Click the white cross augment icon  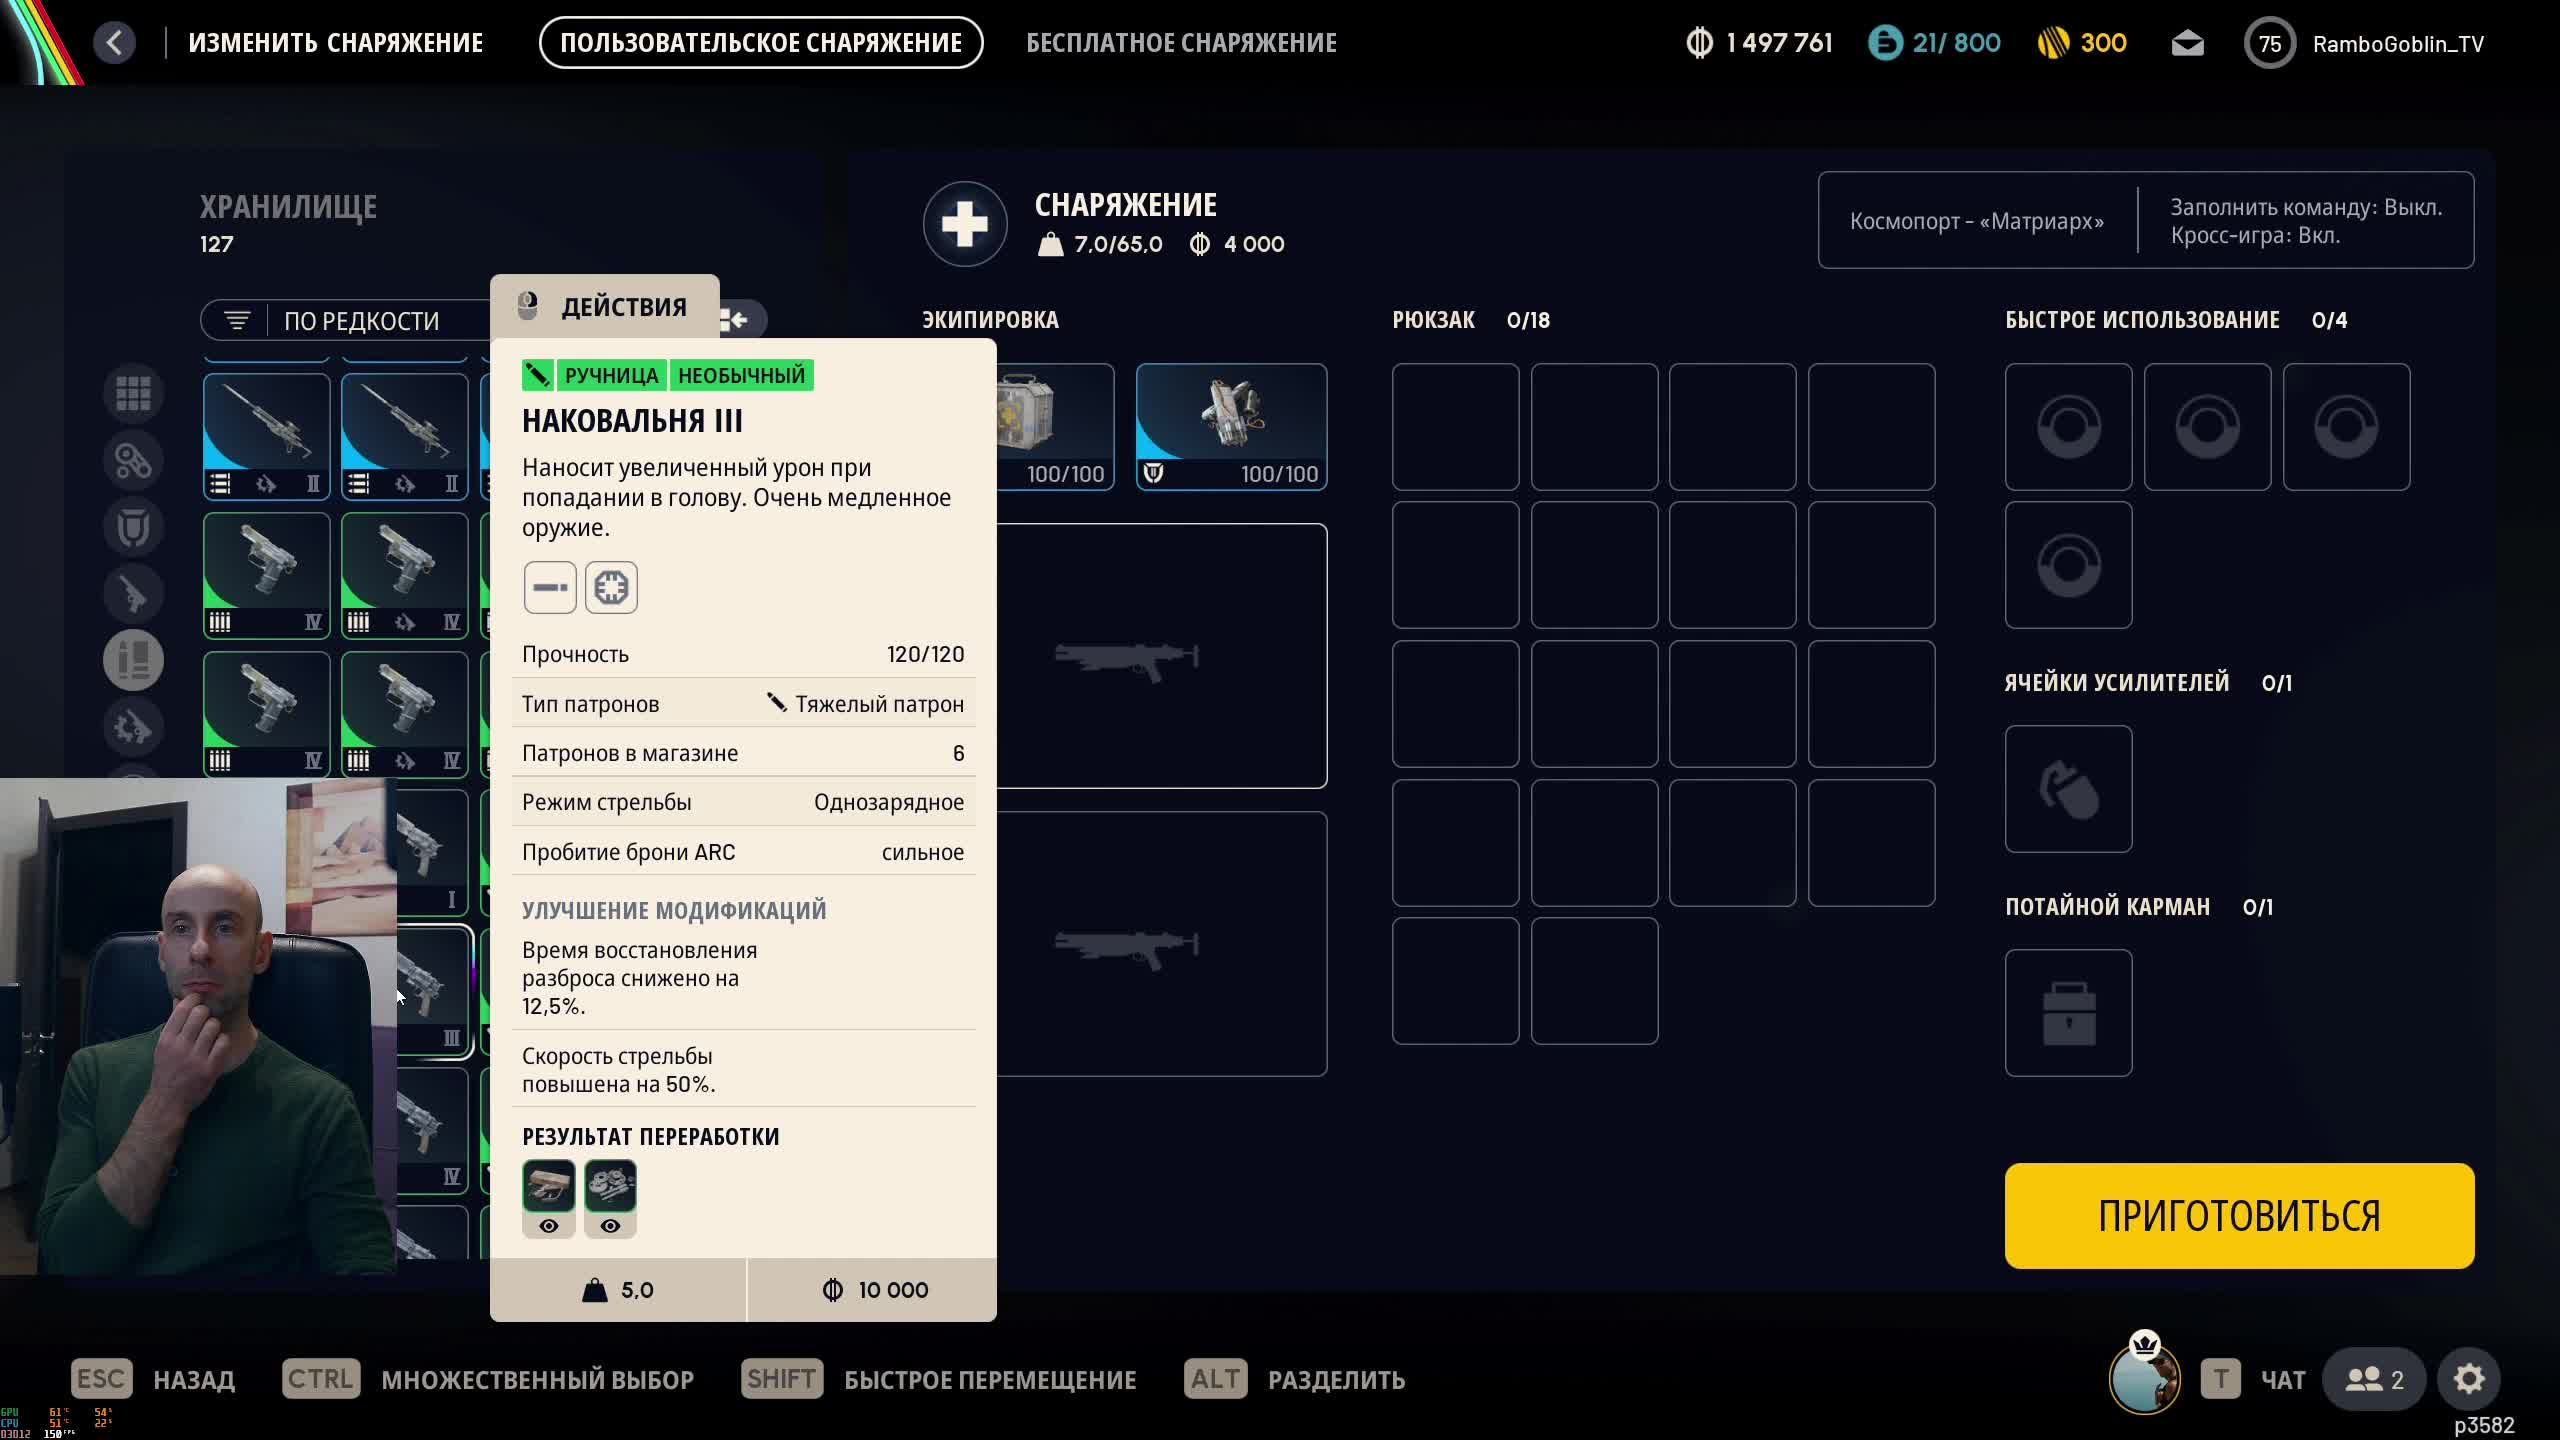[965, 224]
